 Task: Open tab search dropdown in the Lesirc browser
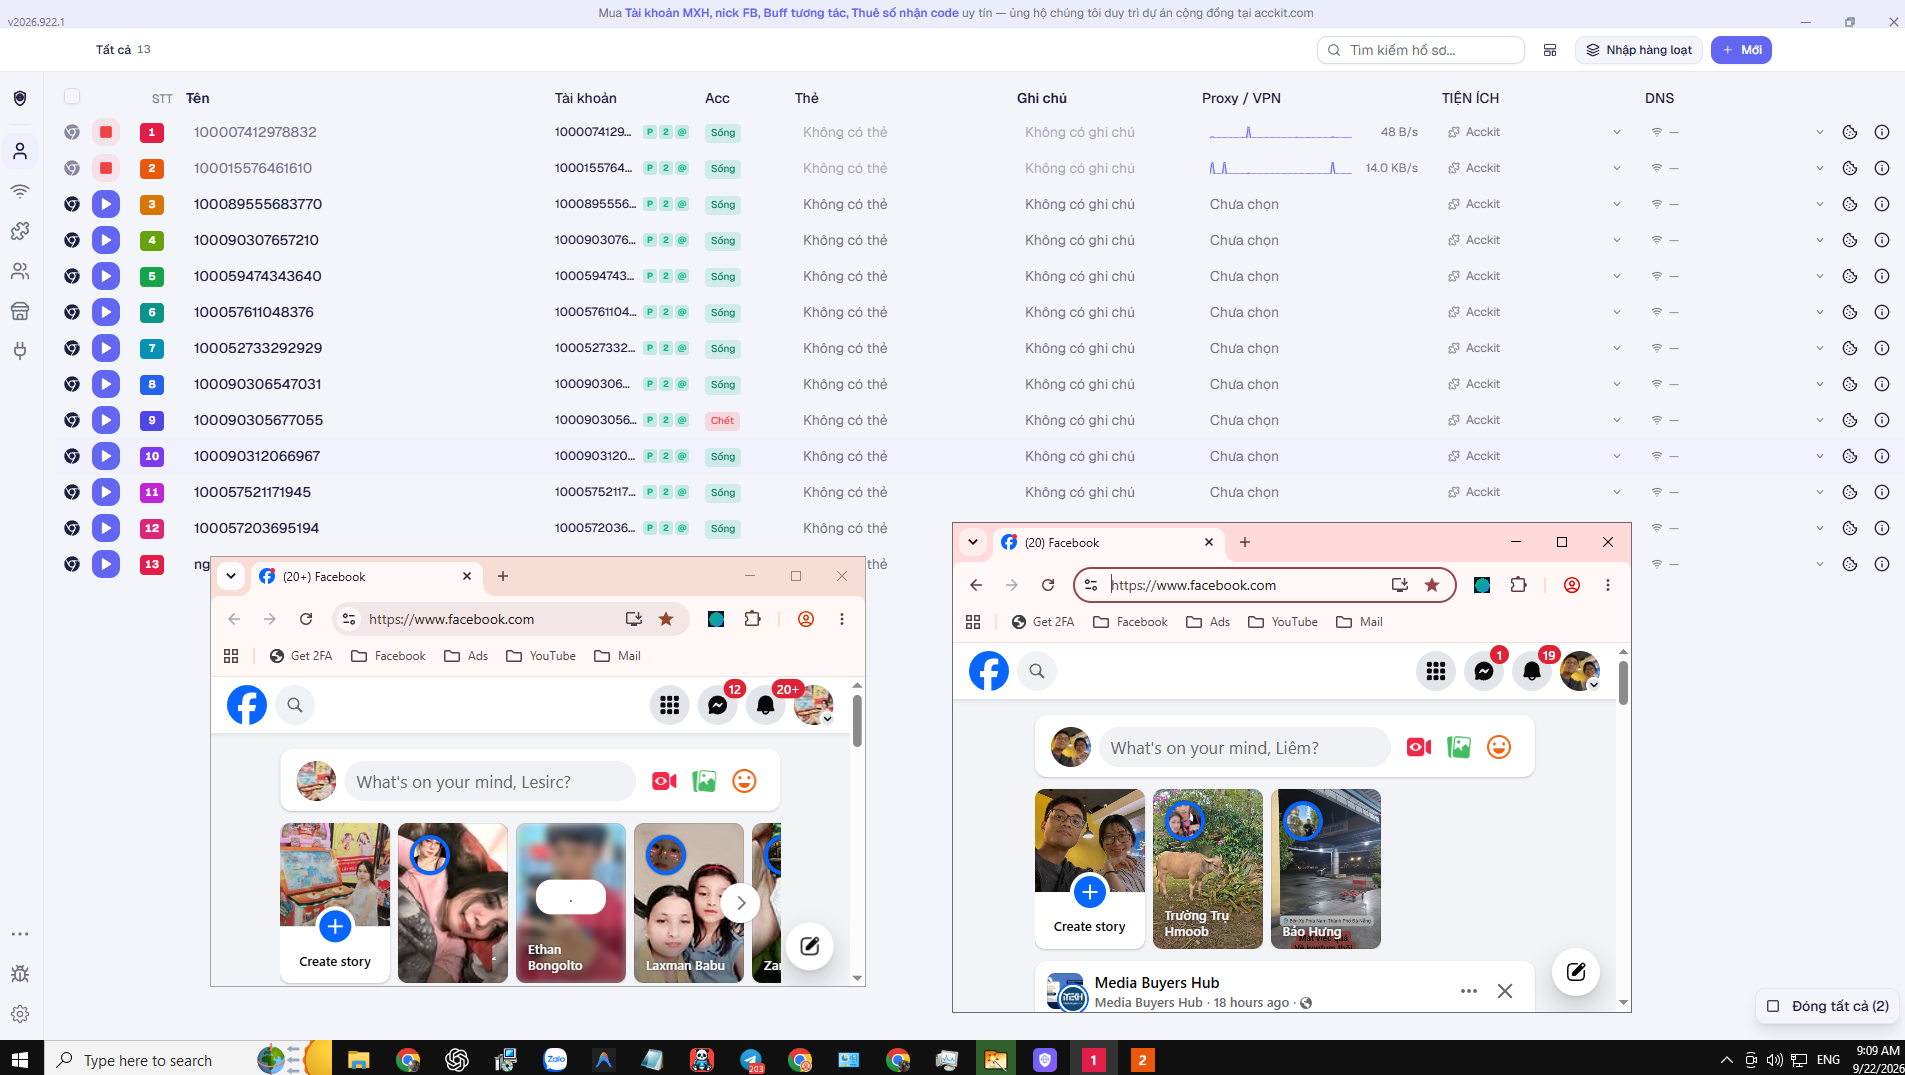[231, 576]
